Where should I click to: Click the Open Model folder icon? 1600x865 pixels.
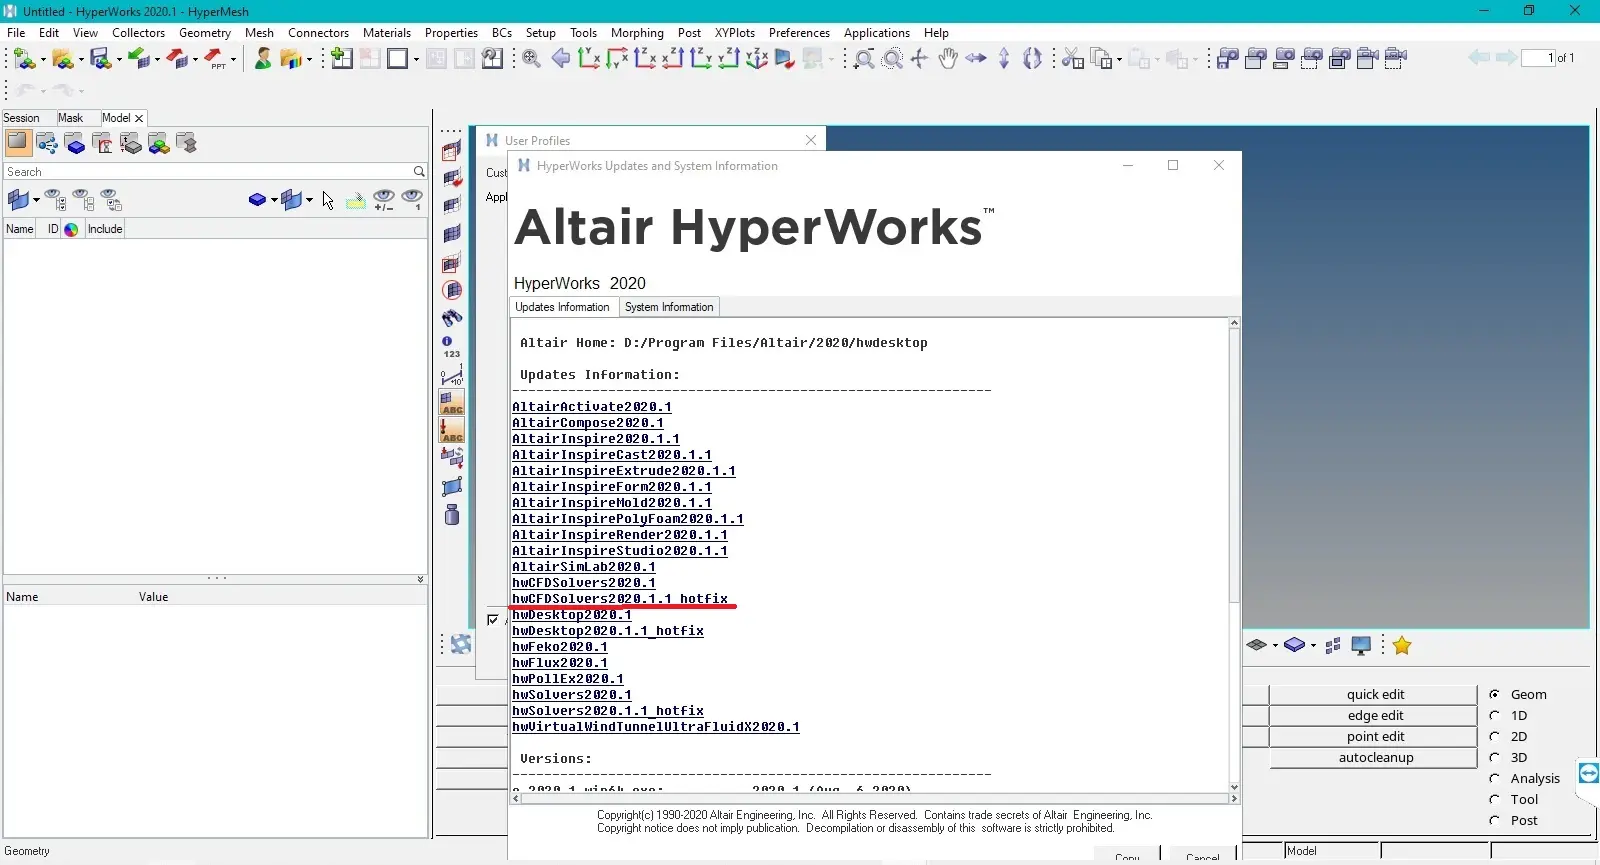(63, 59)
